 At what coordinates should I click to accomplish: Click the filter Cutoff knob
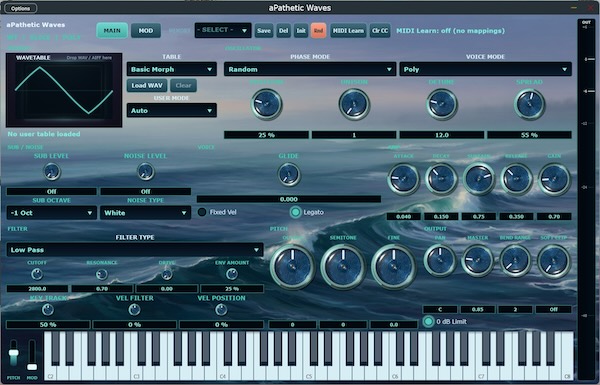[x=37, y=274]
